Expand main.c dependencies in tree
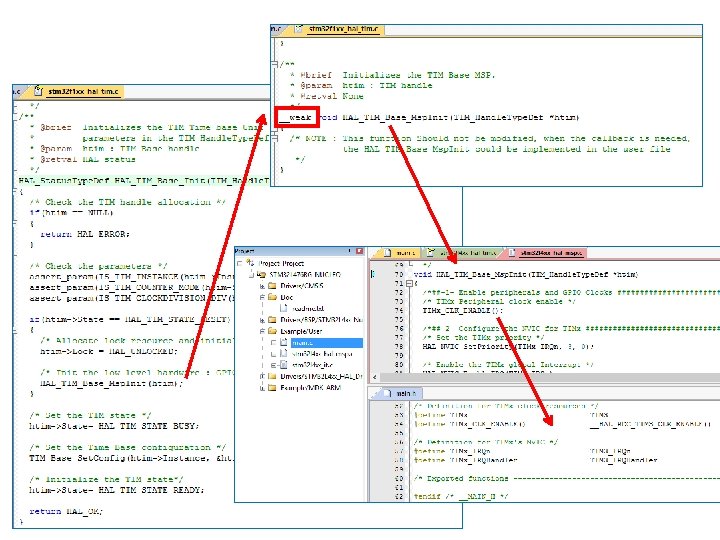This screenshot has height=540, width=720. pos(274,343)
